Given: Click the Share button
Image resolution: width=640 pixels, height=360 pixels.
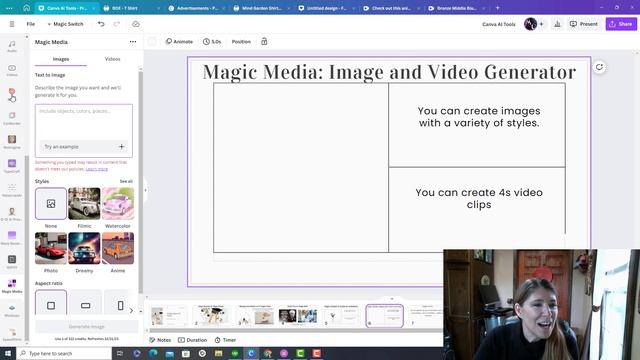Looking at the screenshot, I should (x=621, y=24).
